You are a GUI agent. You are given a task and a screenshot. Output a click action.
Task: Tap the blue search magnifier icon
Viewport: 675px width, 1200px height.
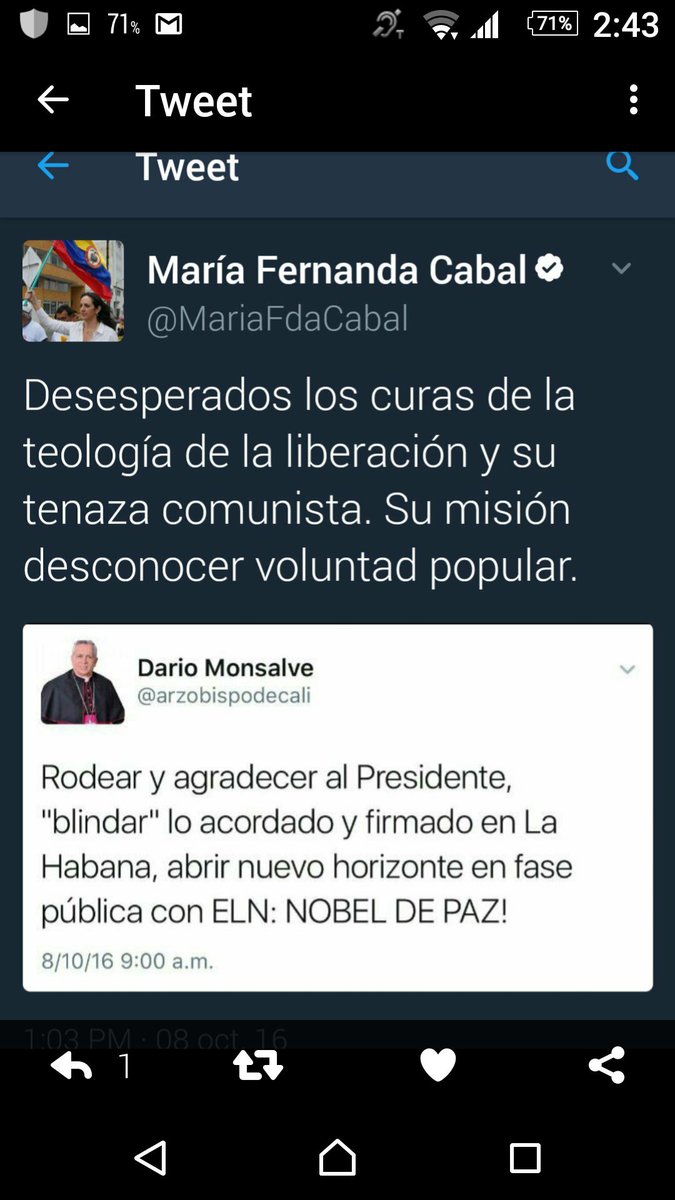coord(622,166)
